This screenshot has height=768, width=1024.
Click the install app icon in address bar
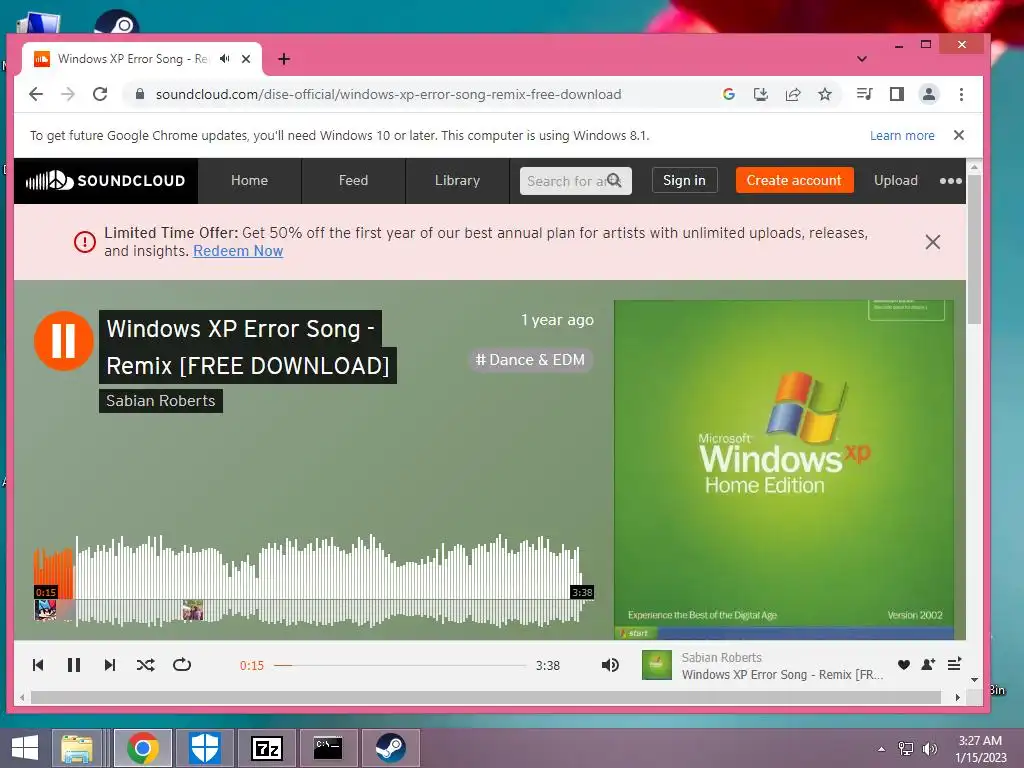pyautogui.click(x=761, y=94)
